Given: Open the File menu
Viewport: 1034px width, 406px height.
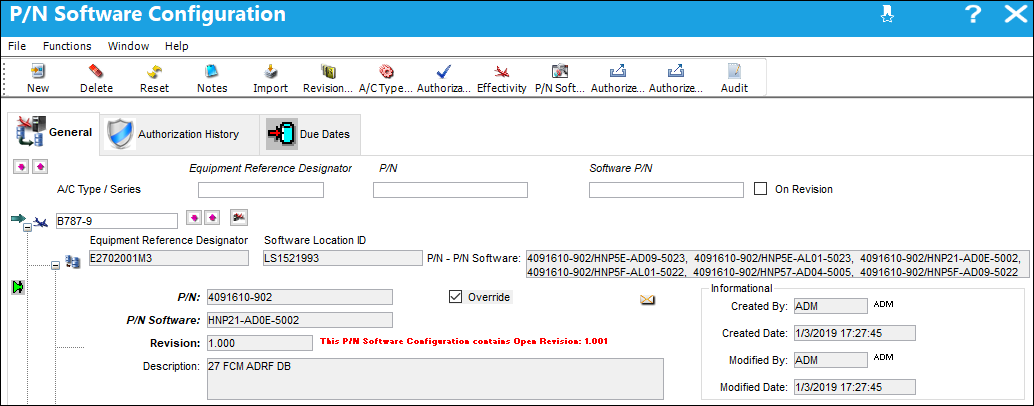Looking at the screenshot, I should 17,46.
